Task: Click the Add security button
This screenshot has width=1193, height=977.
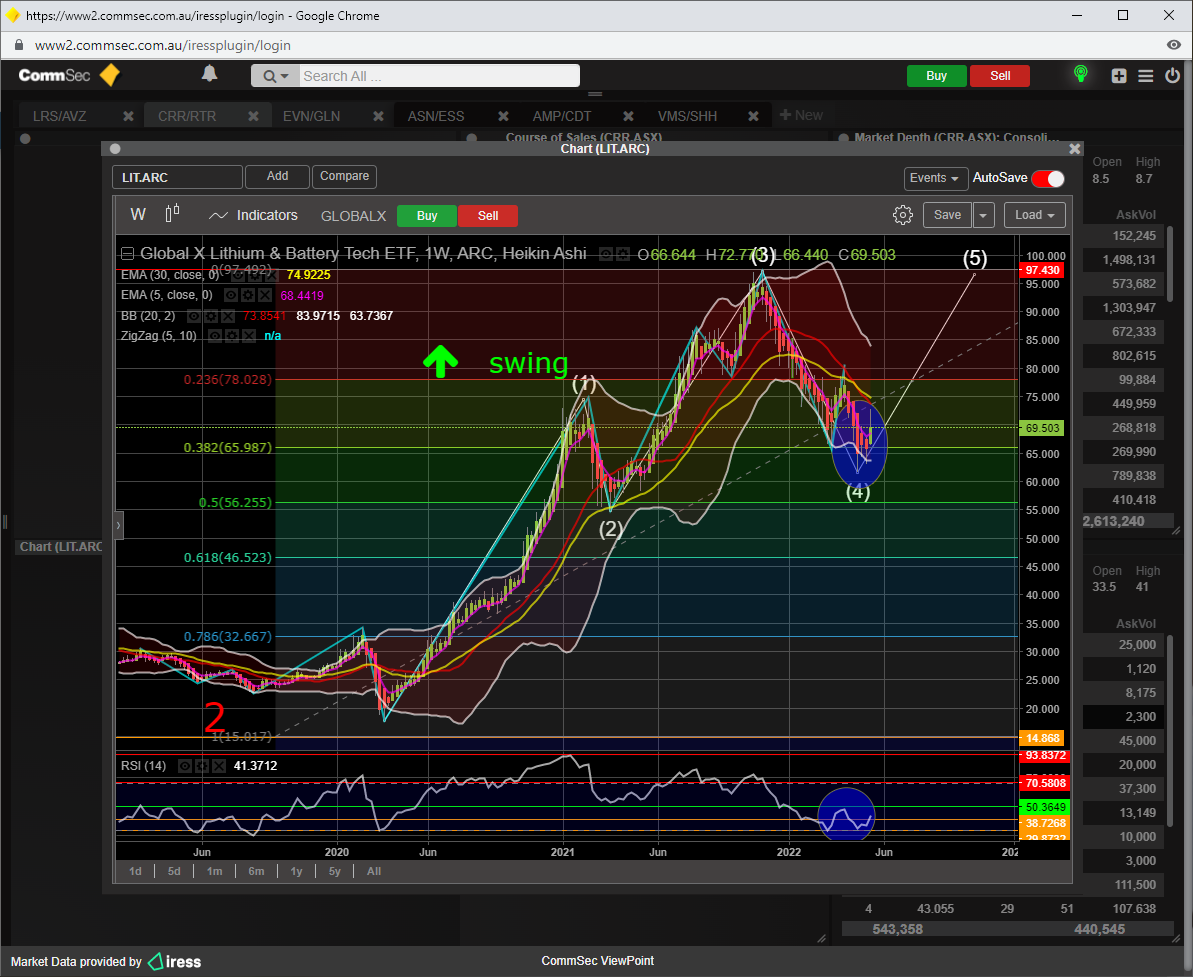Action: click(278, 177)
